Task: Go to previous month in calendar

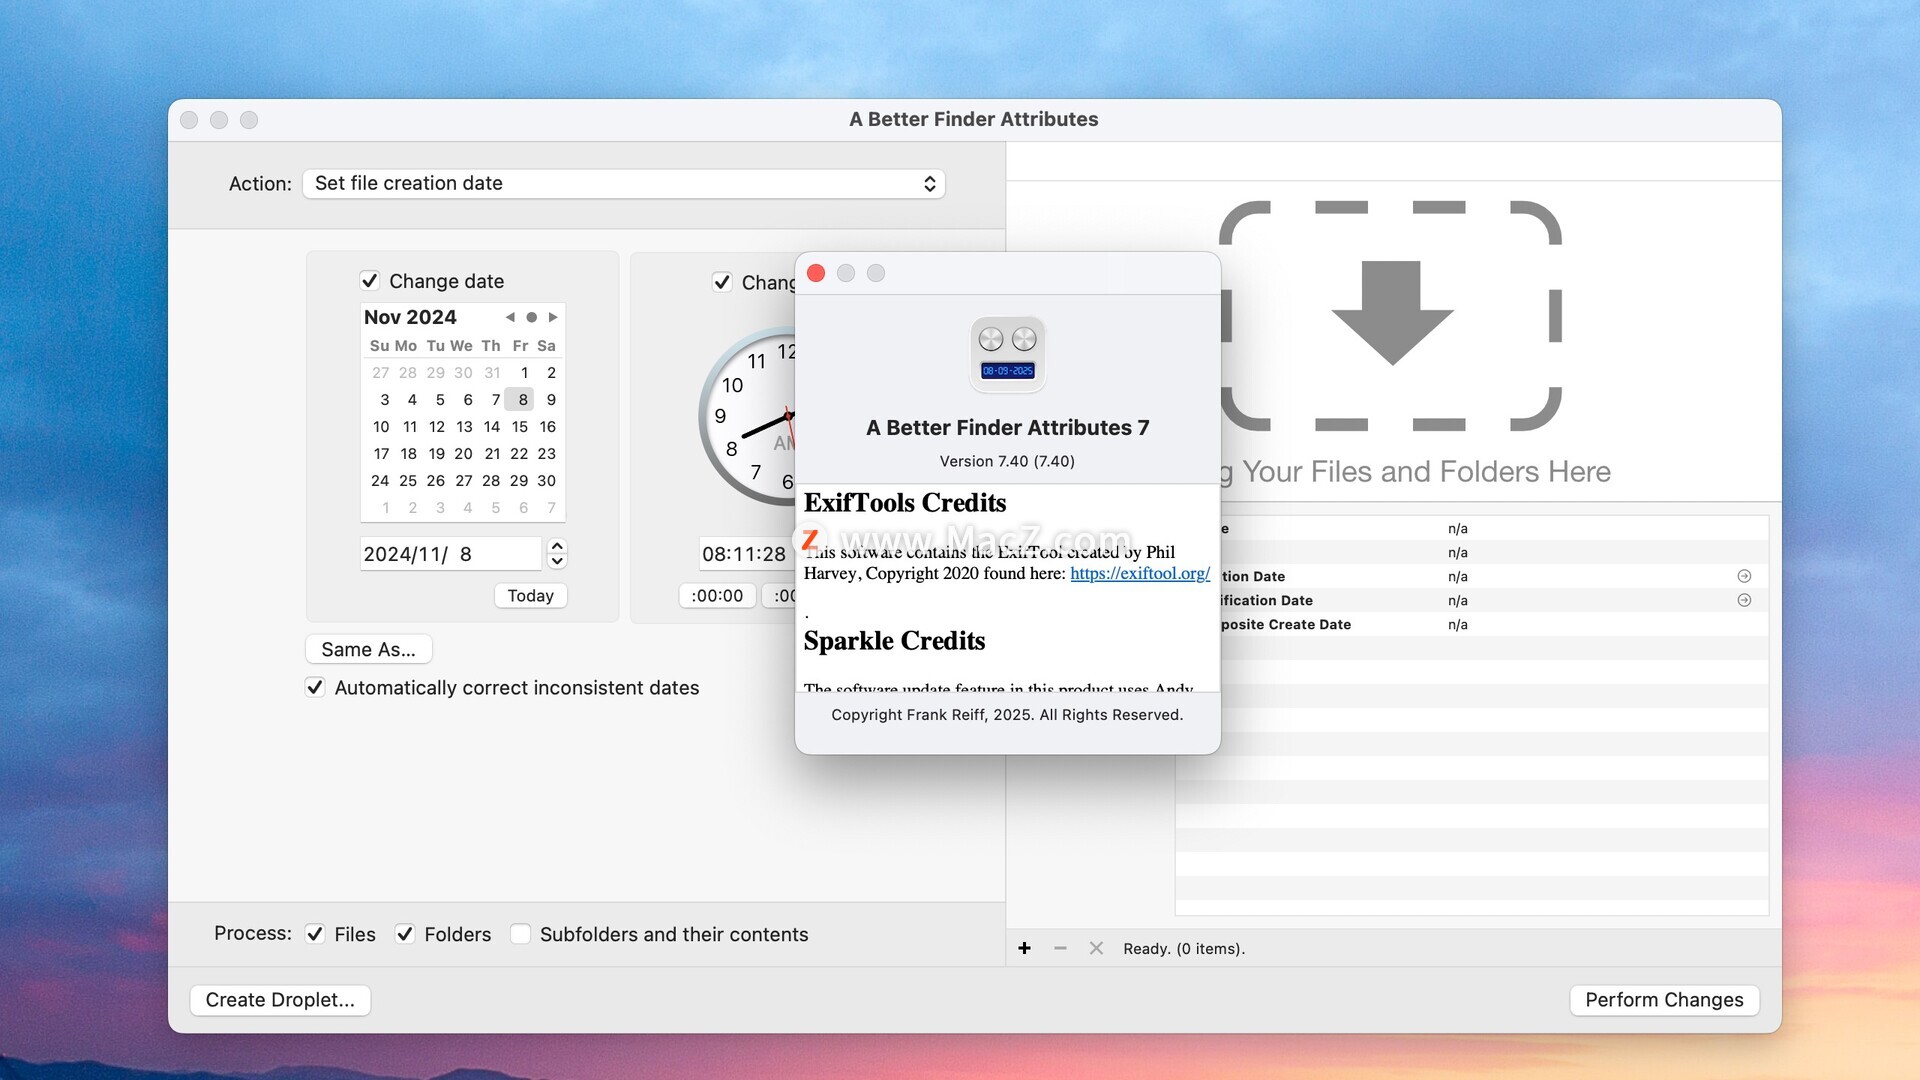Action: point(510,317)
